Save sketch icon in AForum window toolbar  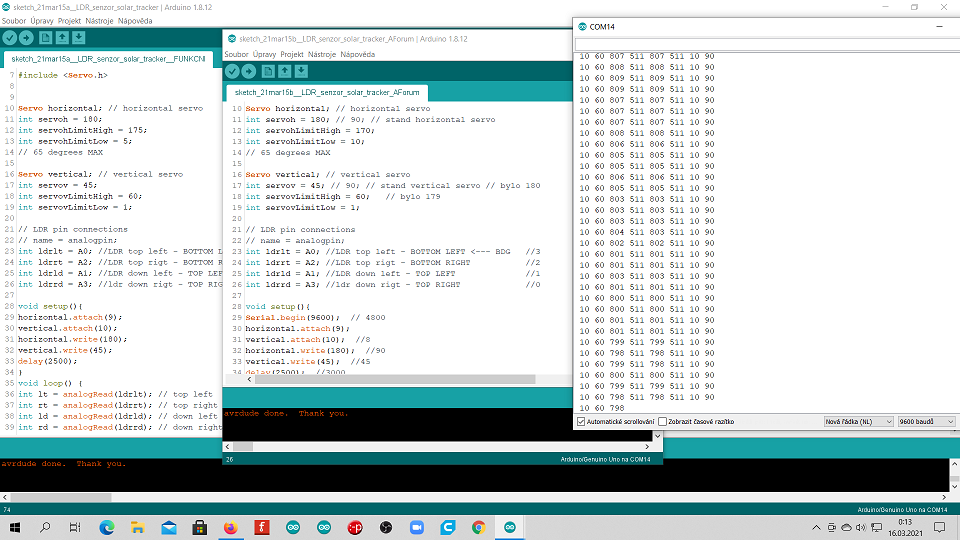(301, 71)
